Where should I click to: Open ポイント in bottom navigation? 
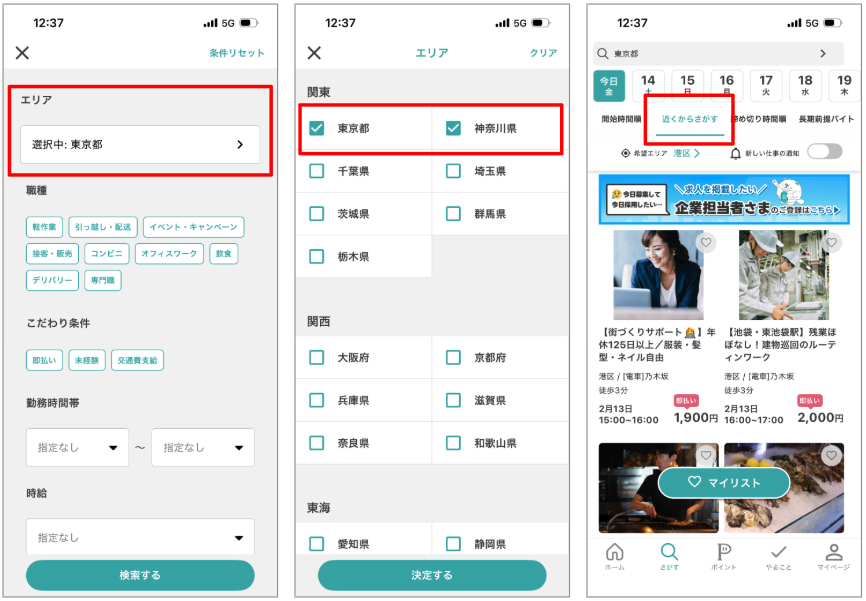pyautogui.click(x=724, y=556)
